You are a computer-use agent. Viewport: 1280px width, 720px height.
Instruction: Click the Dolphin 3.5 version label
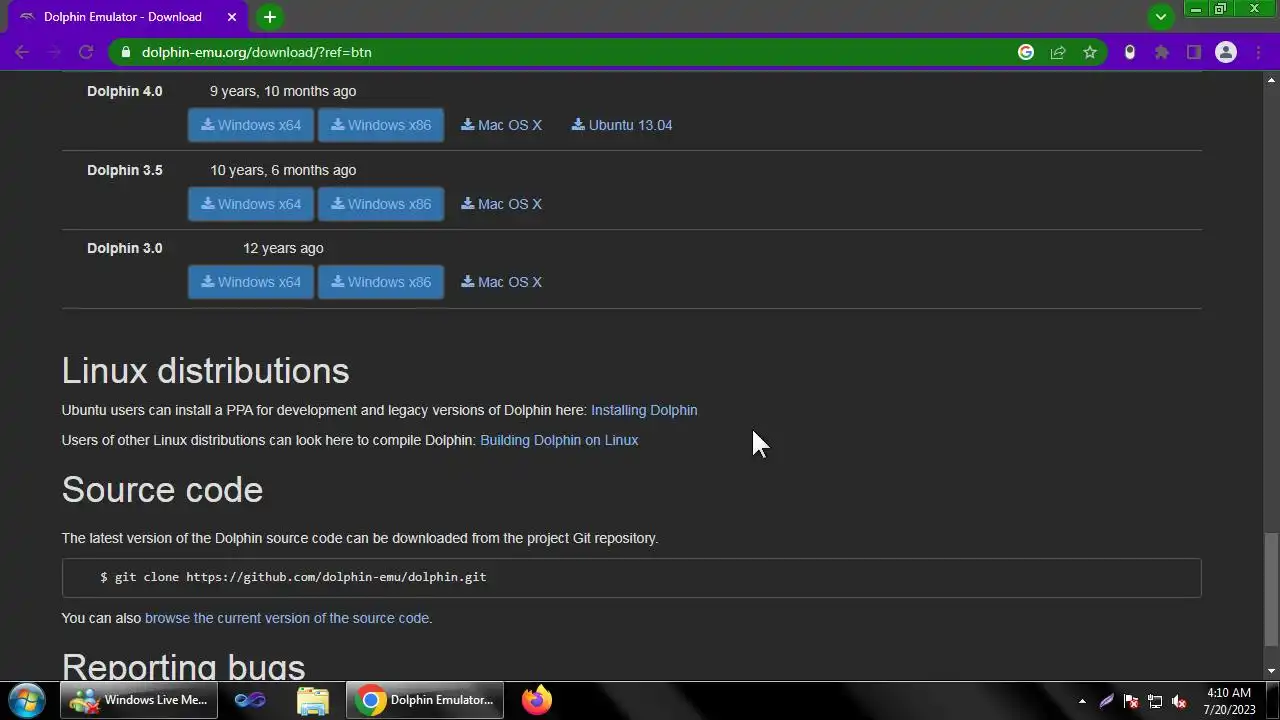tap(124, 170)
